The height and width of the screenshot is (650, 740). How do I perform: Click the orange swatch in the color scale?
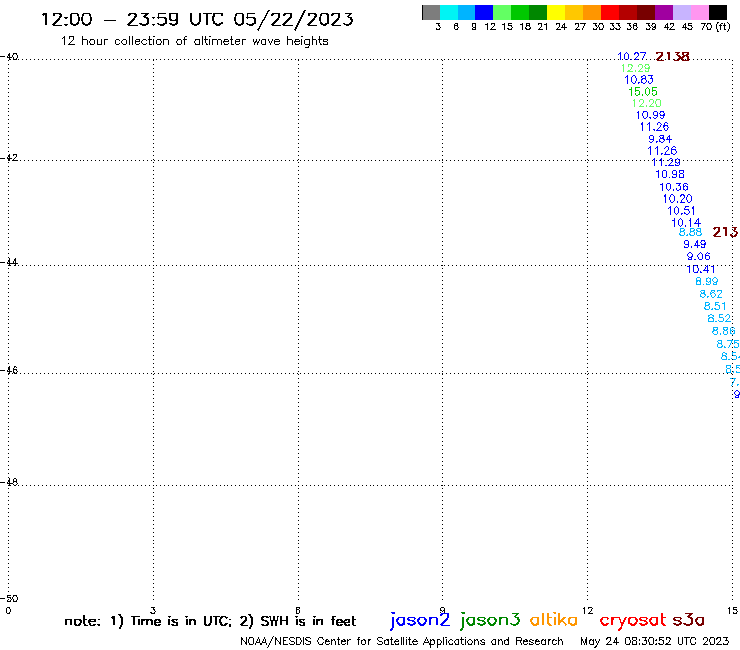[x=592, y=12]
